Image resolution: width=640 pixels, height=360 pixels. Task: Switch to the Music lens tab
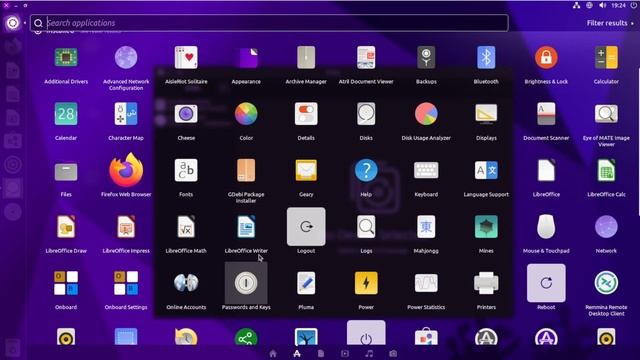[369, 353]
